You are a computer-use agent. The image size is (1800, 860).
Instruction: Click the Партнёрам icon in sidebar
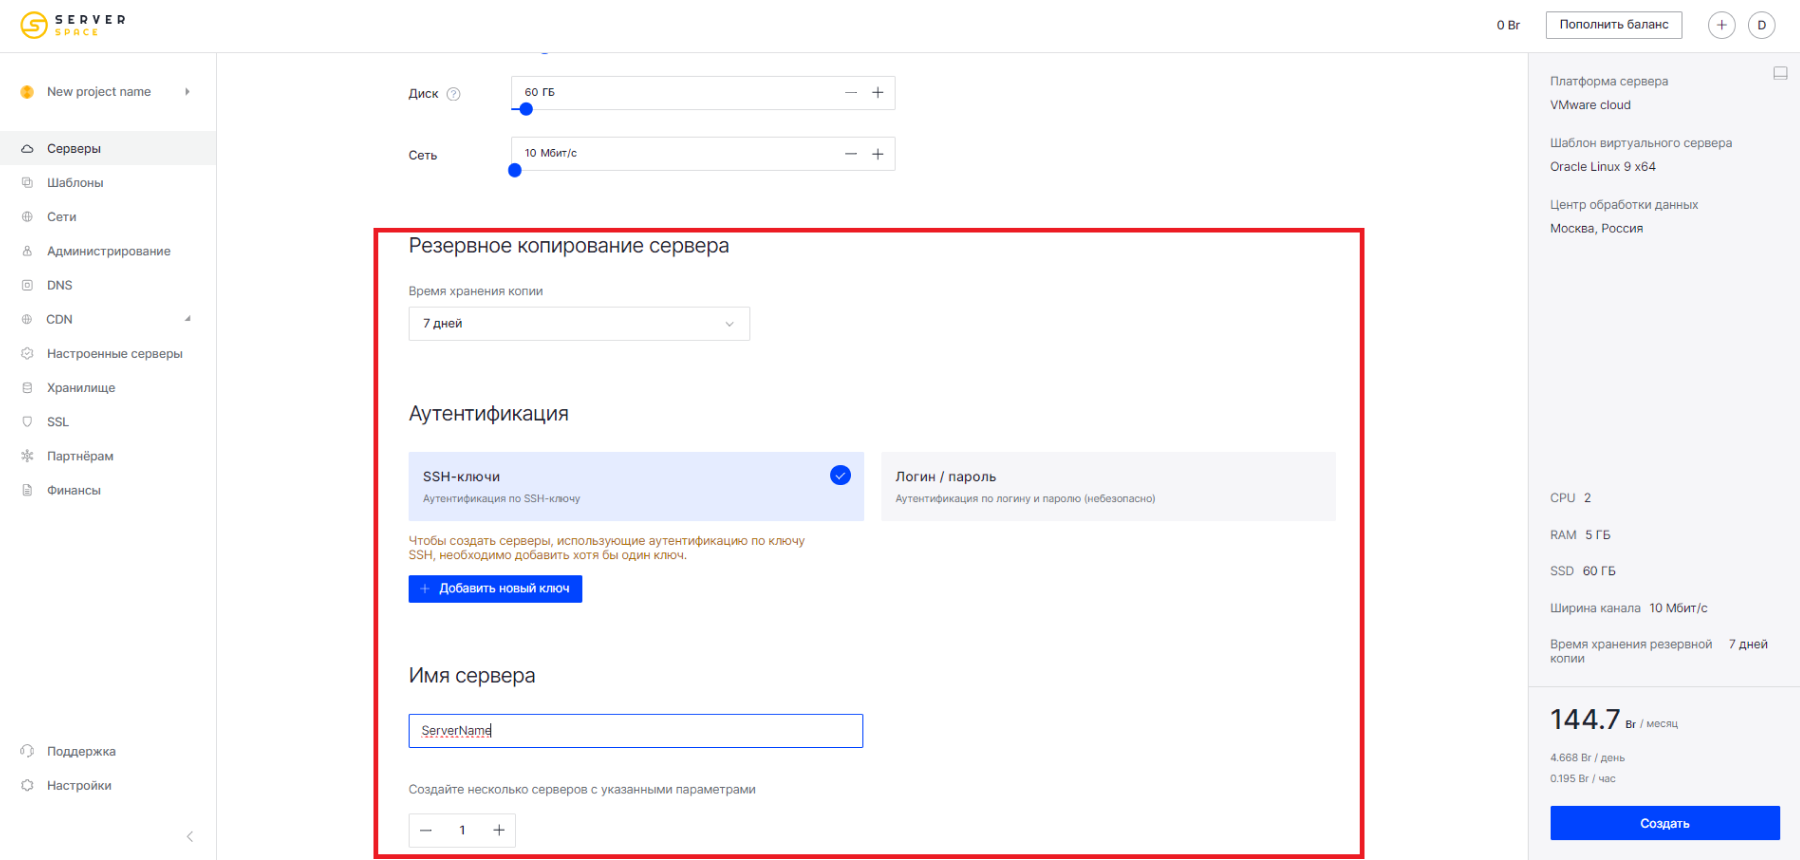point(27,456)
